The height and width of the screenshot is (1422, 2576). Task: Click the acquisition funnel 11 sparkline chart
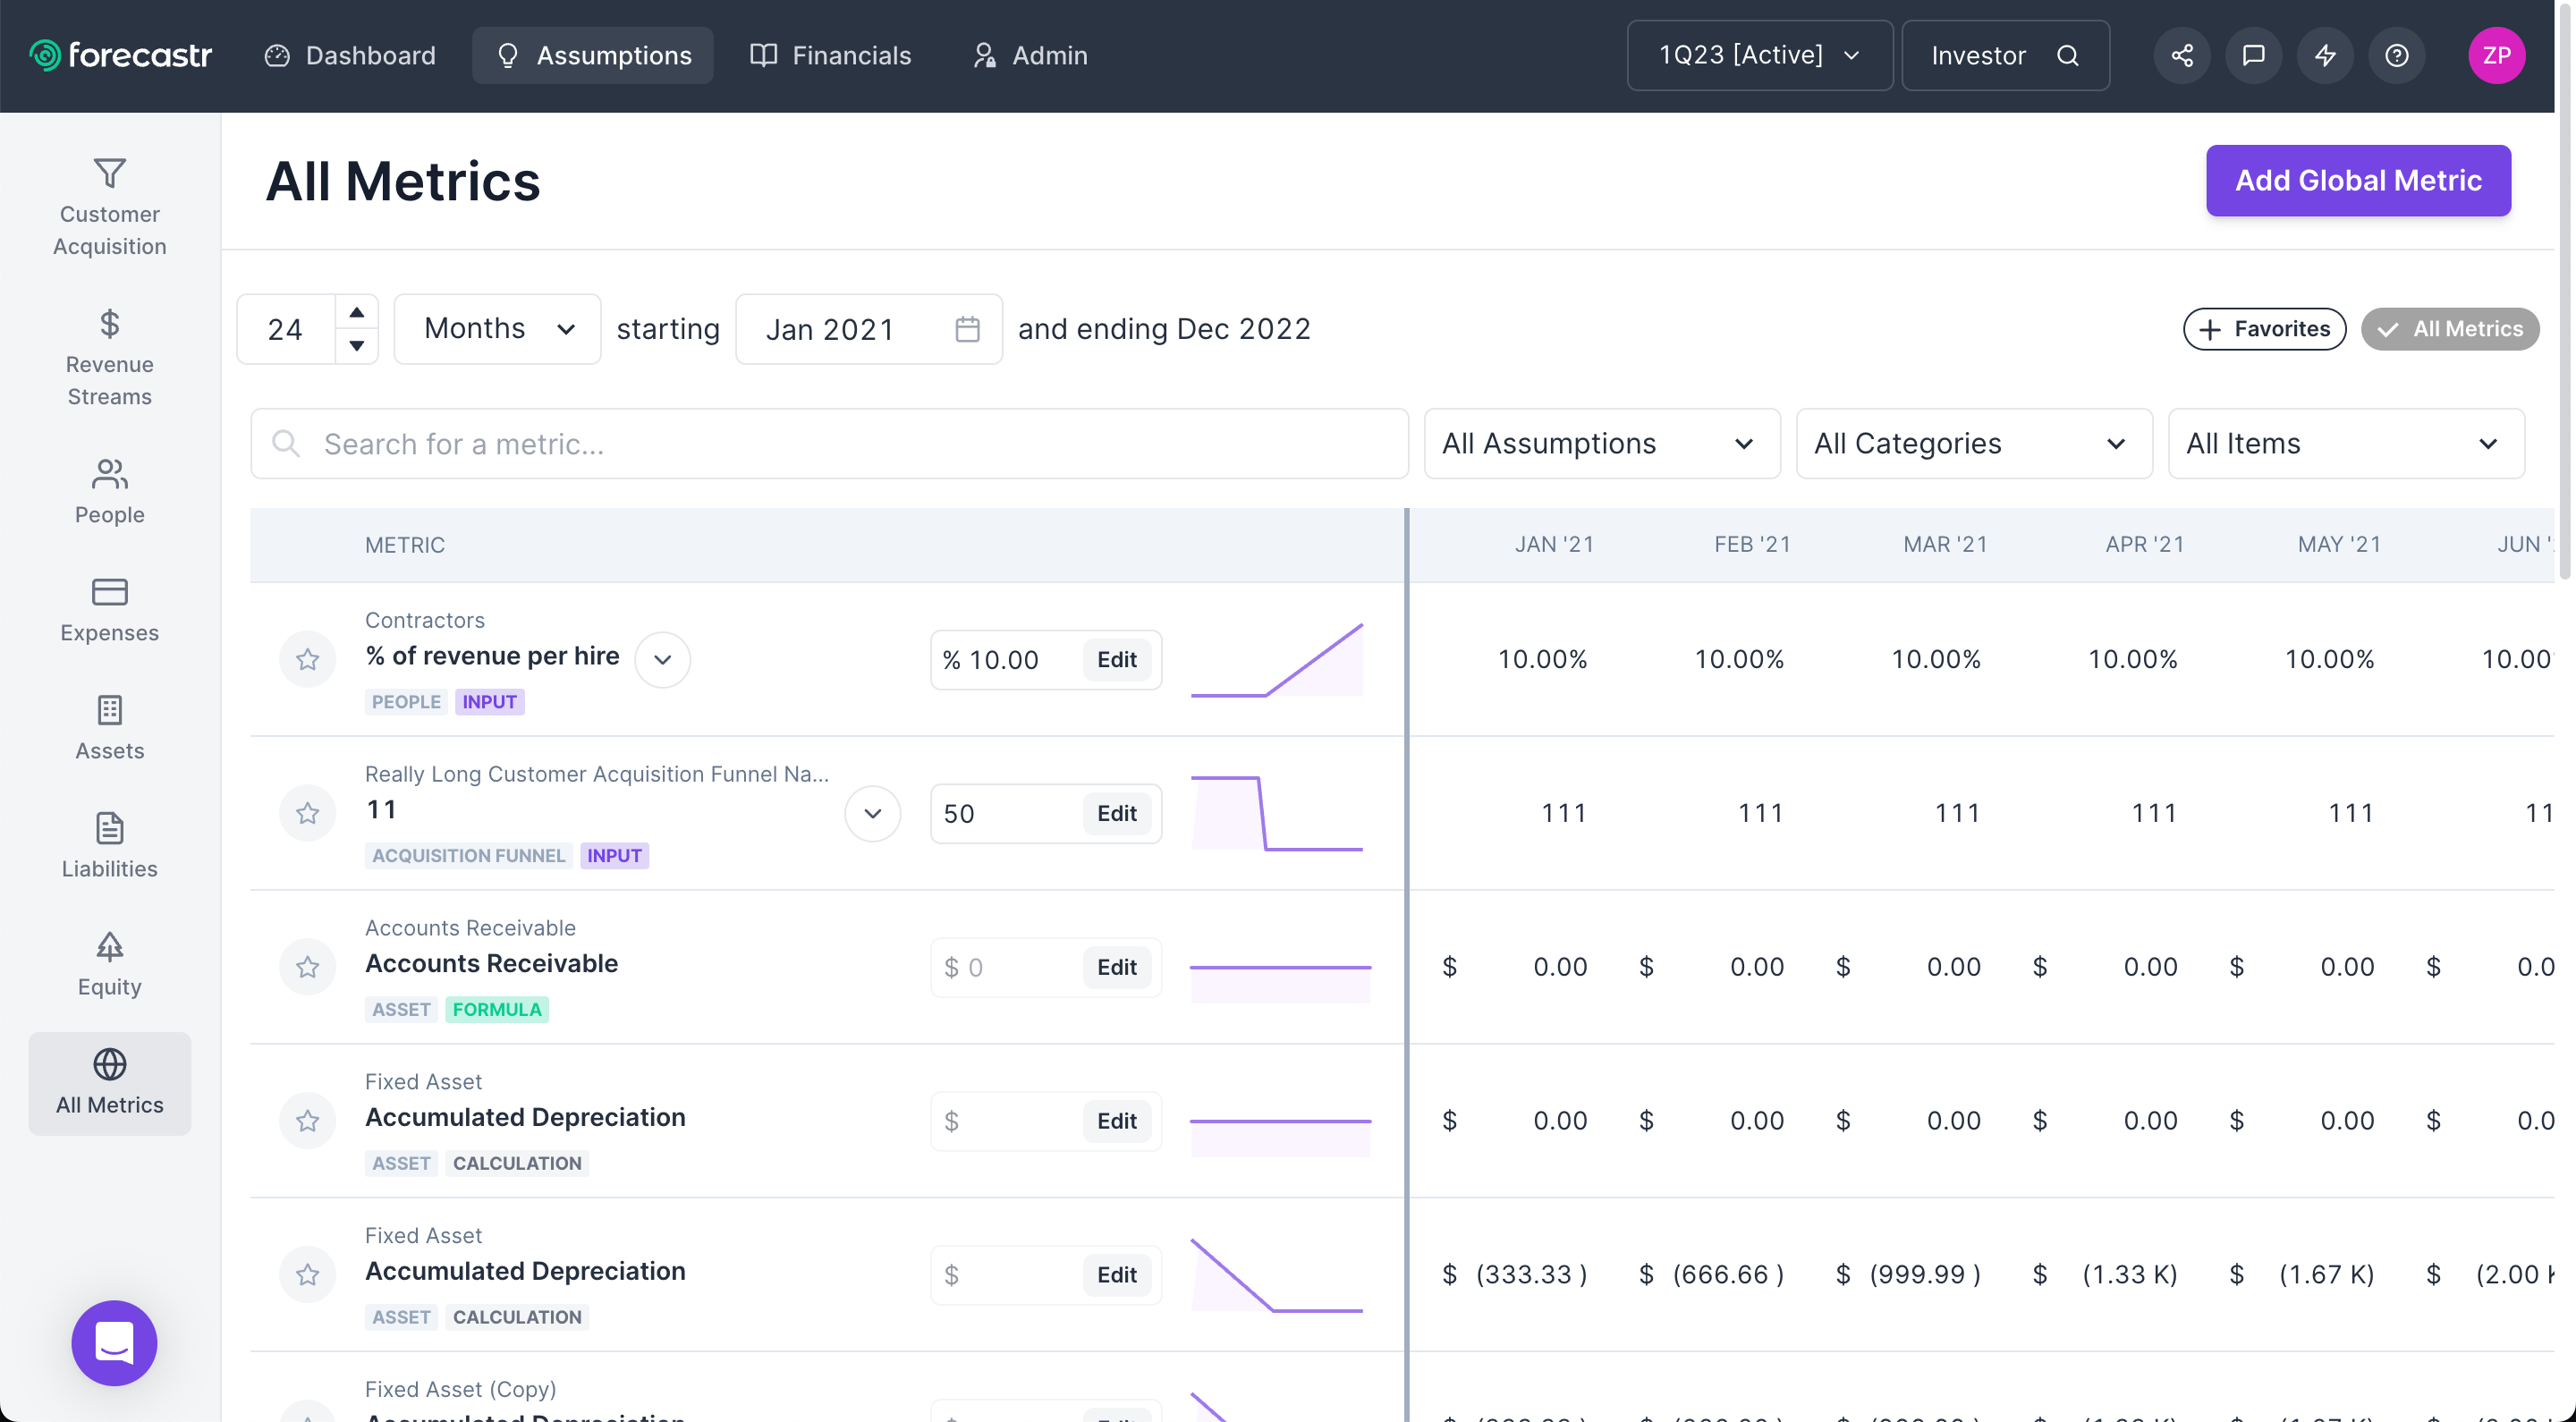click(1277, 813)
